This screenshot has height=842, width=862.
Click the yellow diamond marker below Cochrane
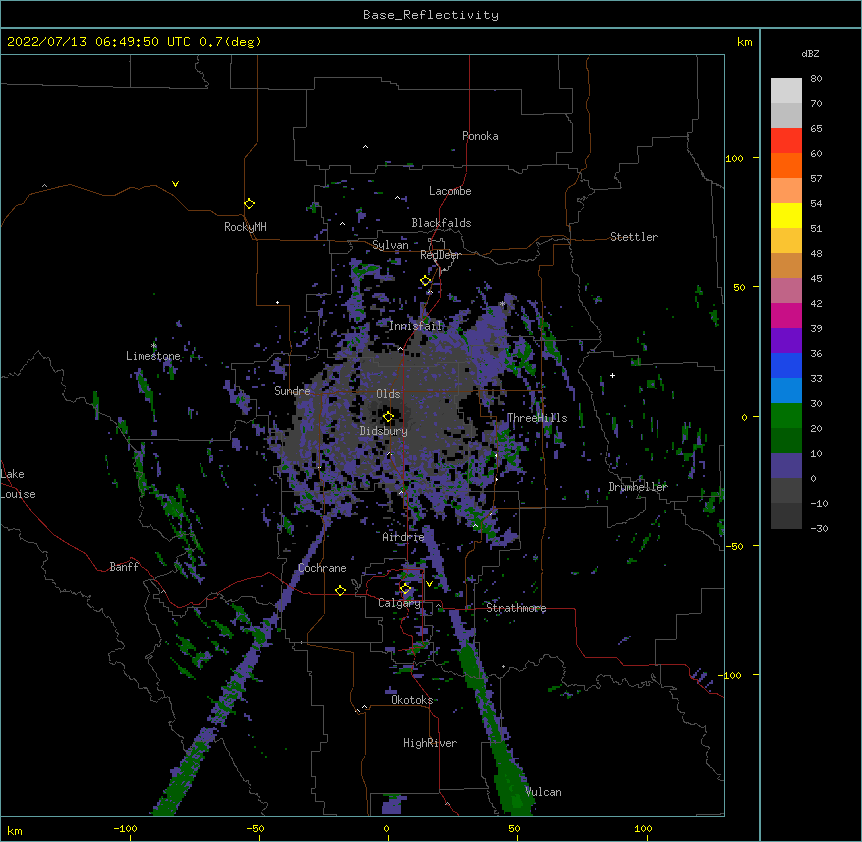[x=340, y=590]
